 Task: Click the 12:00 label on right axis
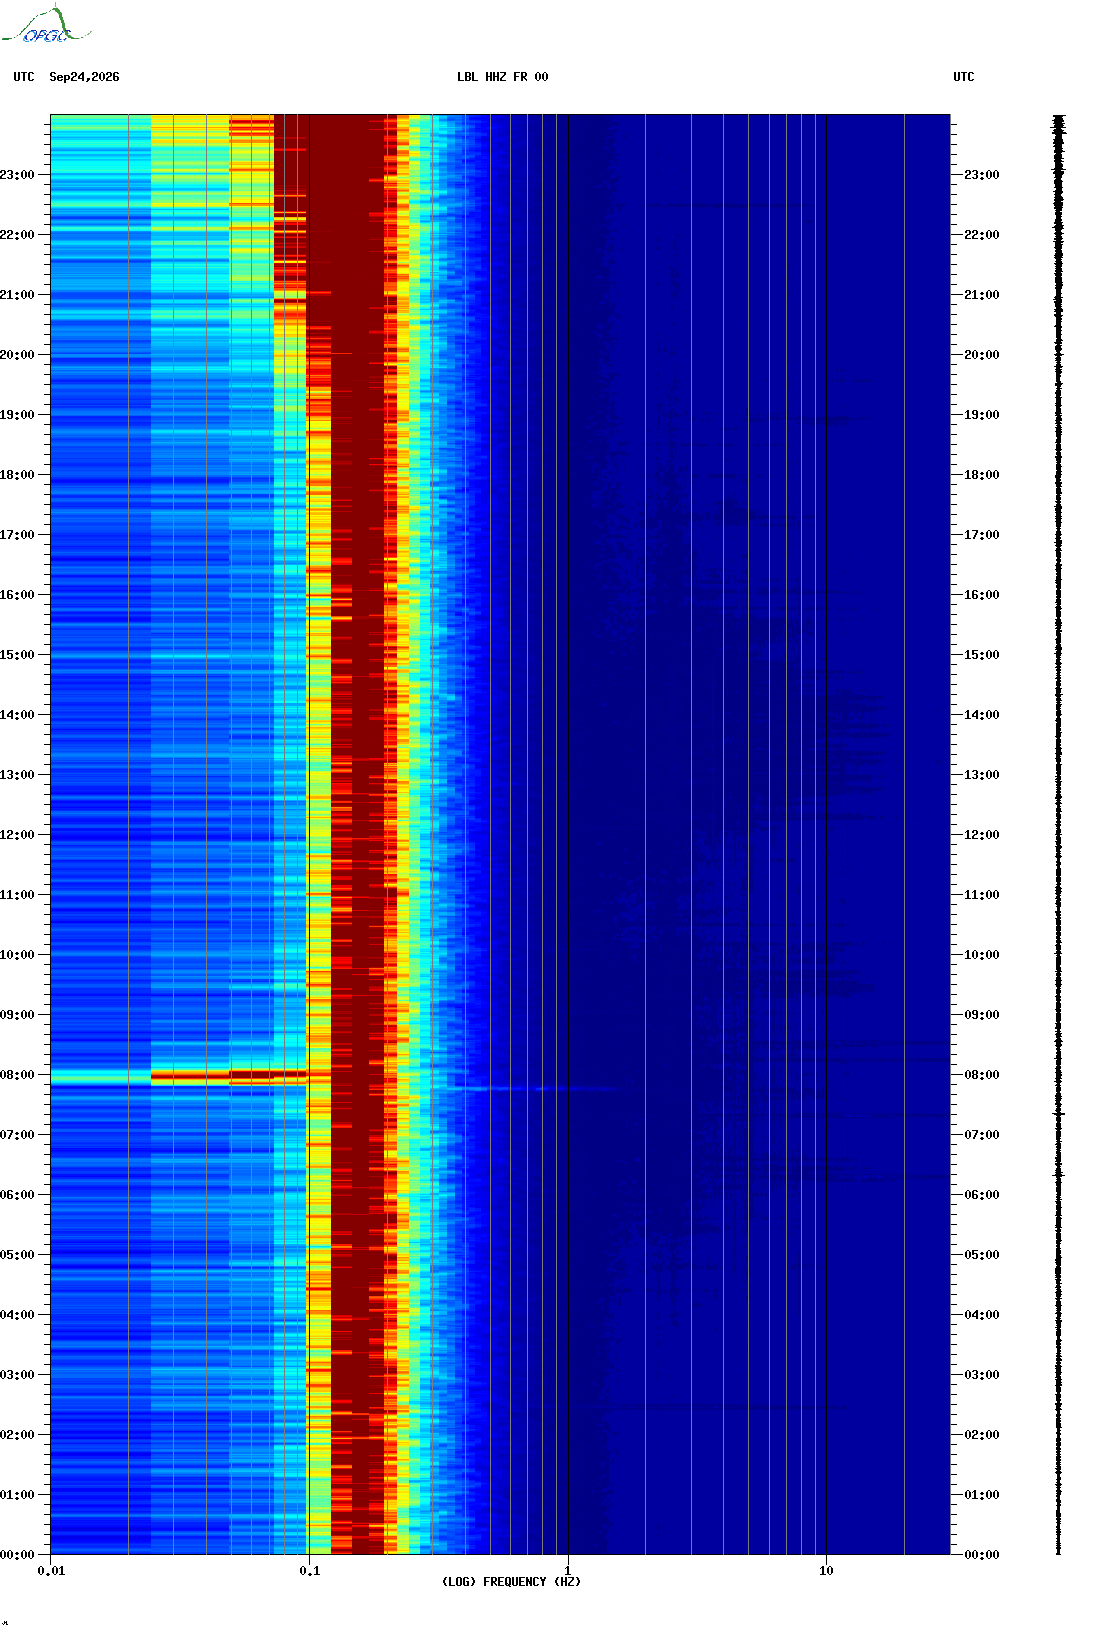pyautogui.click(x=981, y=835)
